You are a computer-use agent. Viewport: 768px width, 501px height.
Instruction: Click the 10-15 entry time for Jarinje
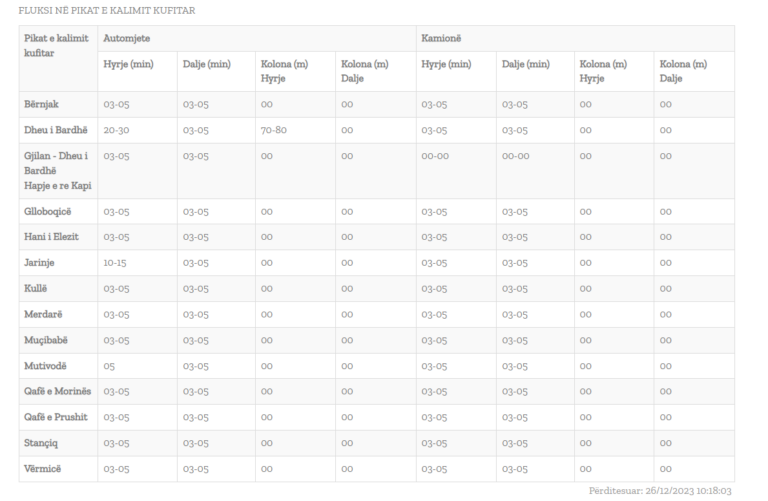pyautogui.click(x=116, y=262)
